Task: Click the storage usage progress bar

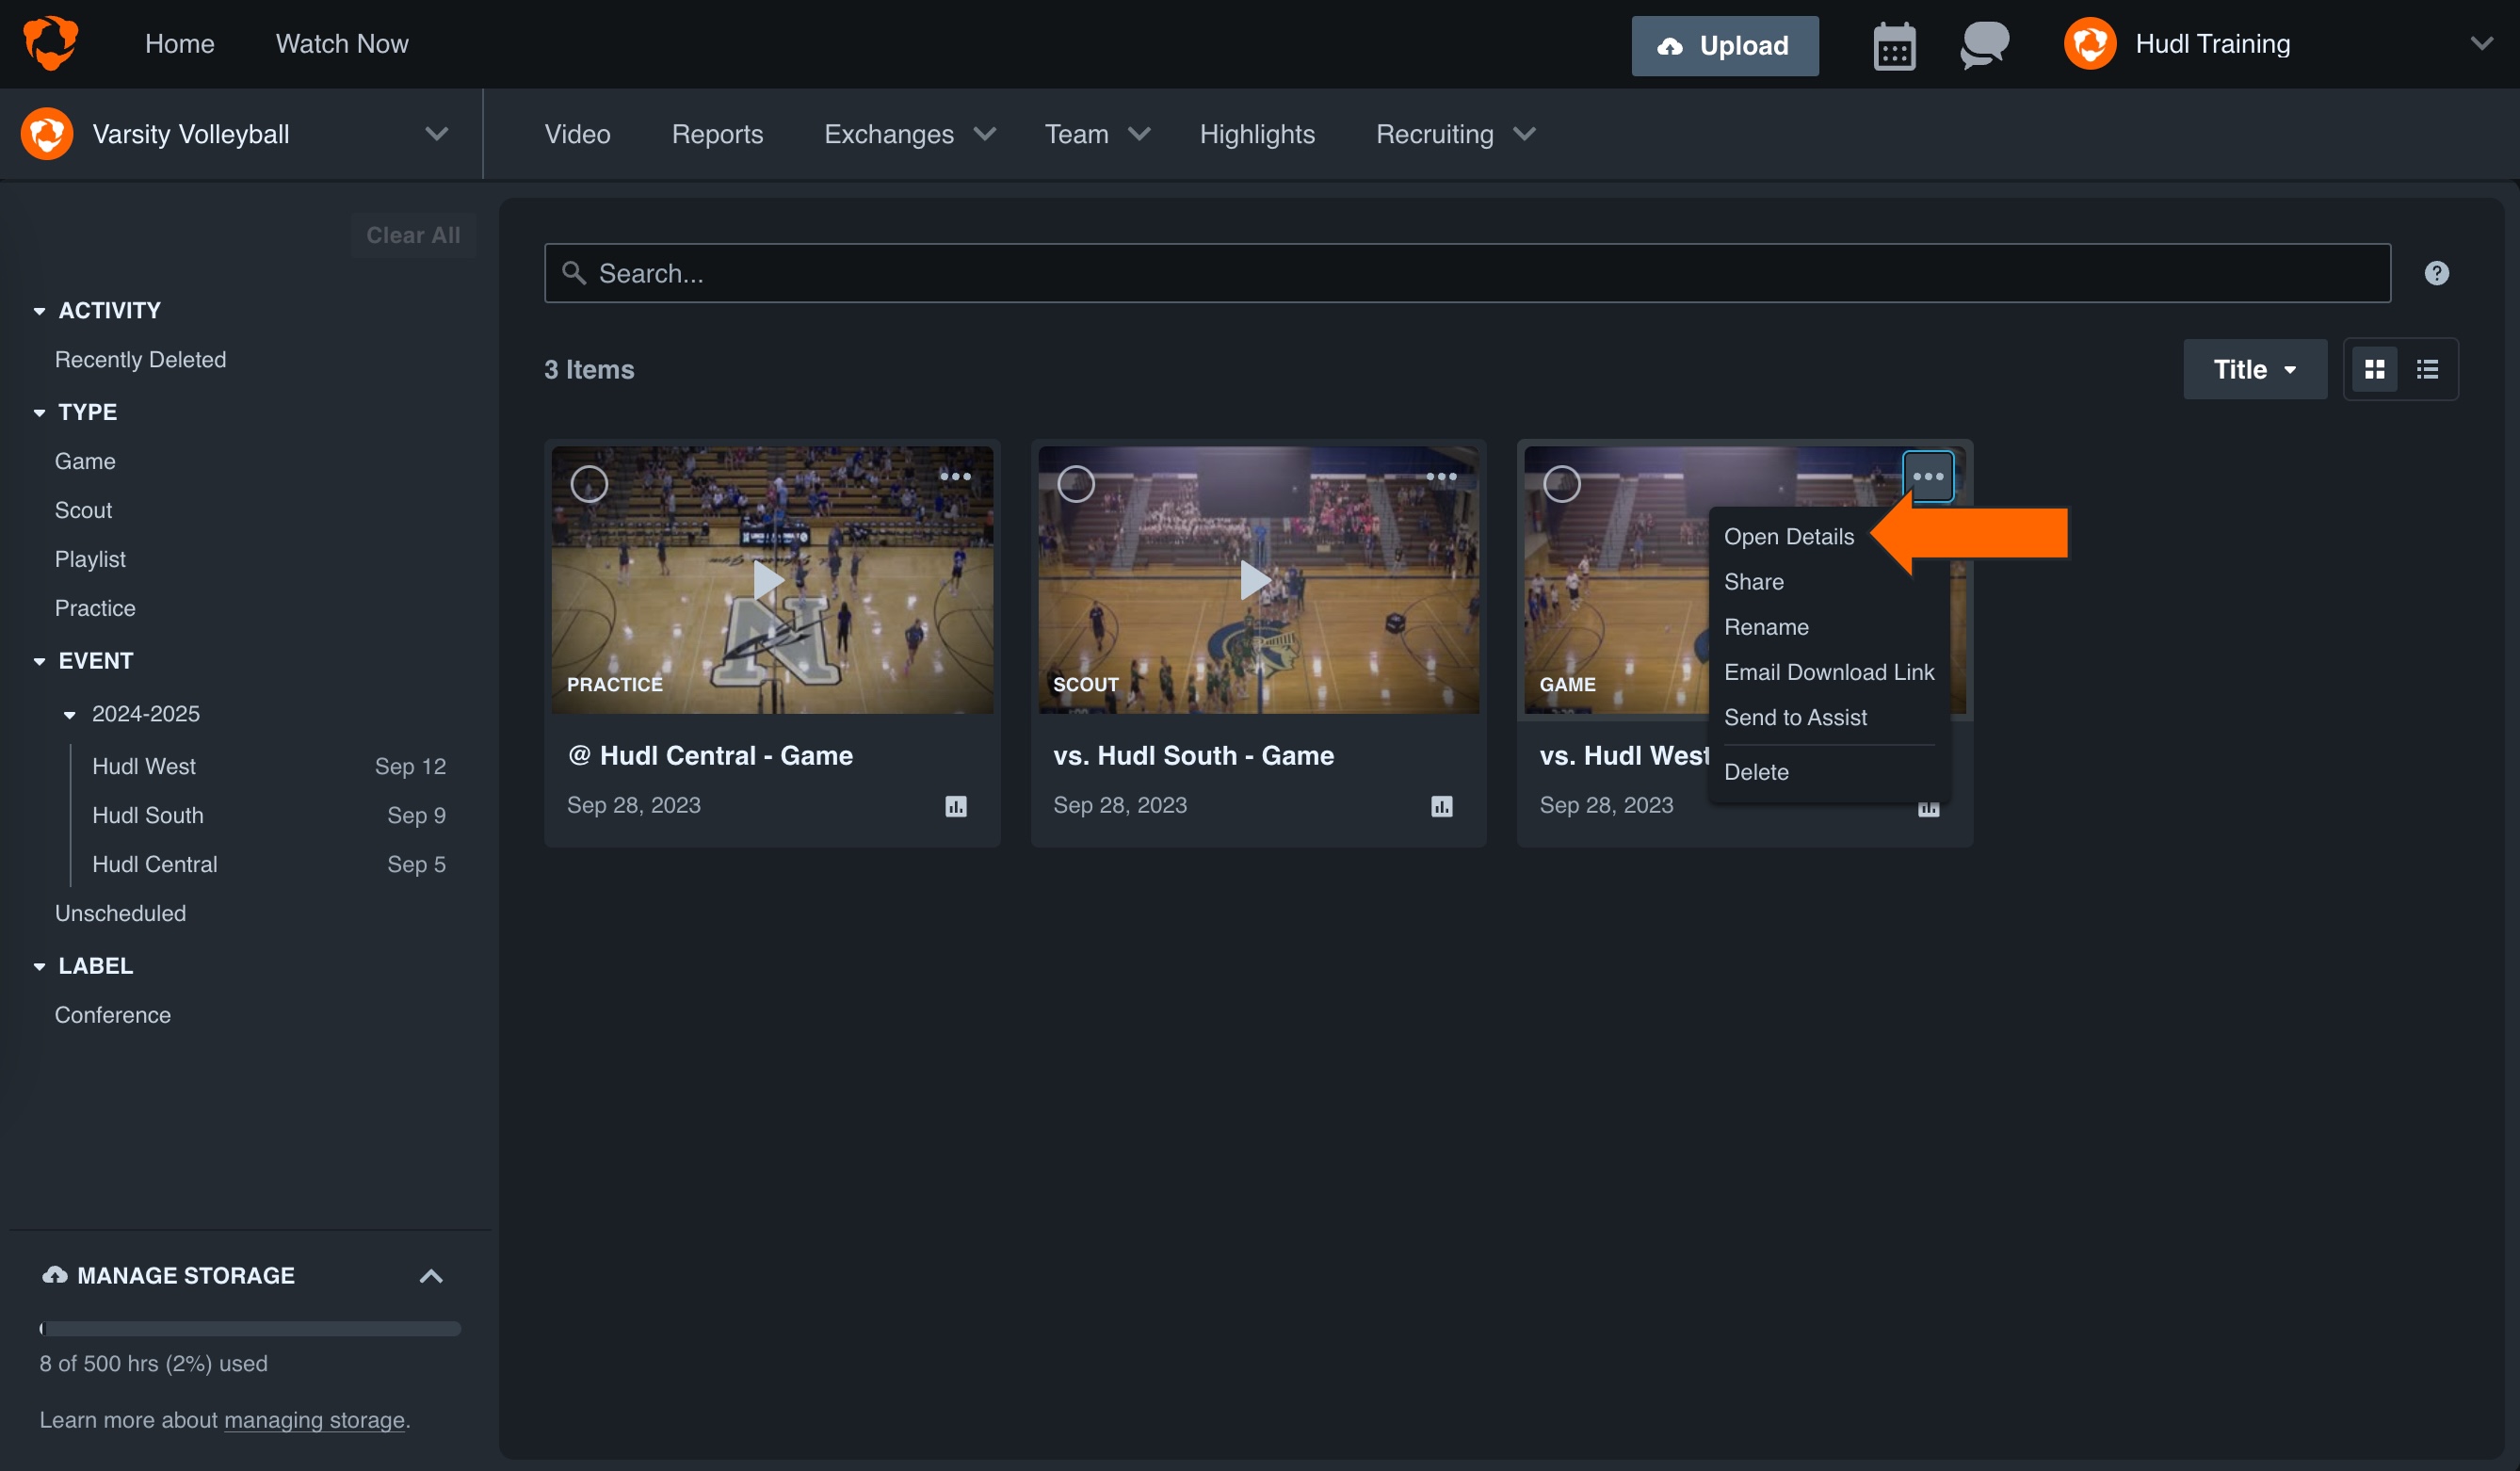Action: (250, 1328)
